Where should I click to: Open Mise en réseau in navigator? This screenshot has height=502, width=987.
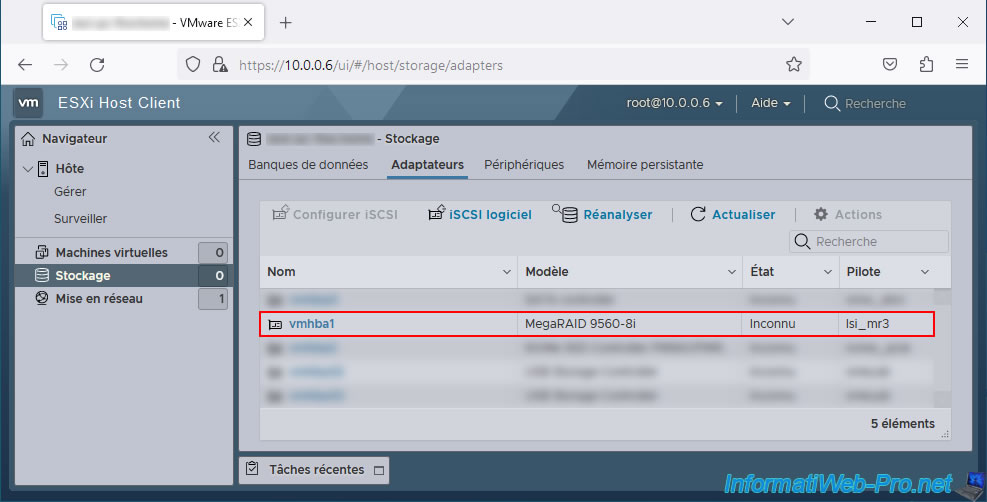pyautogui.click(x=99, y=299)
